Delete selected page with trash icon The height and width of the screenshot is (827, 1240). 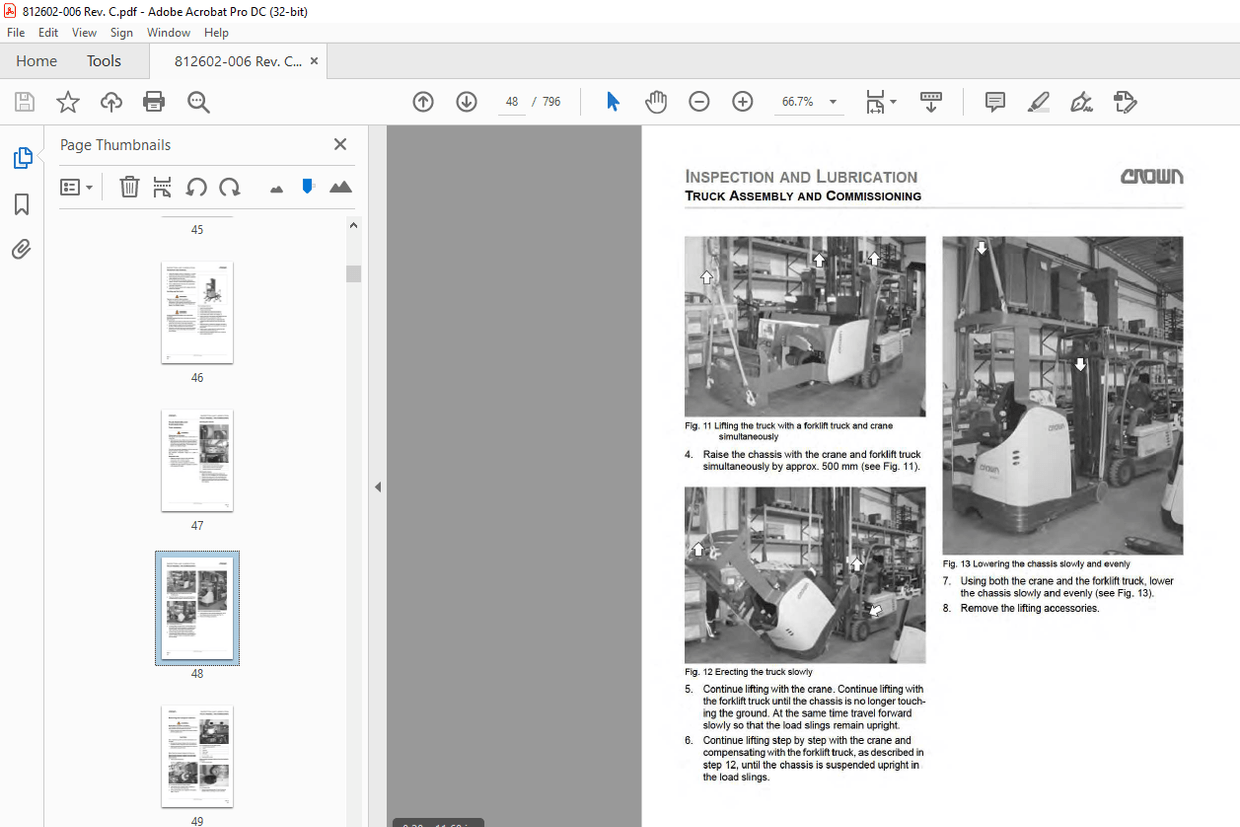pyautogui.click(x=129, y=187)
